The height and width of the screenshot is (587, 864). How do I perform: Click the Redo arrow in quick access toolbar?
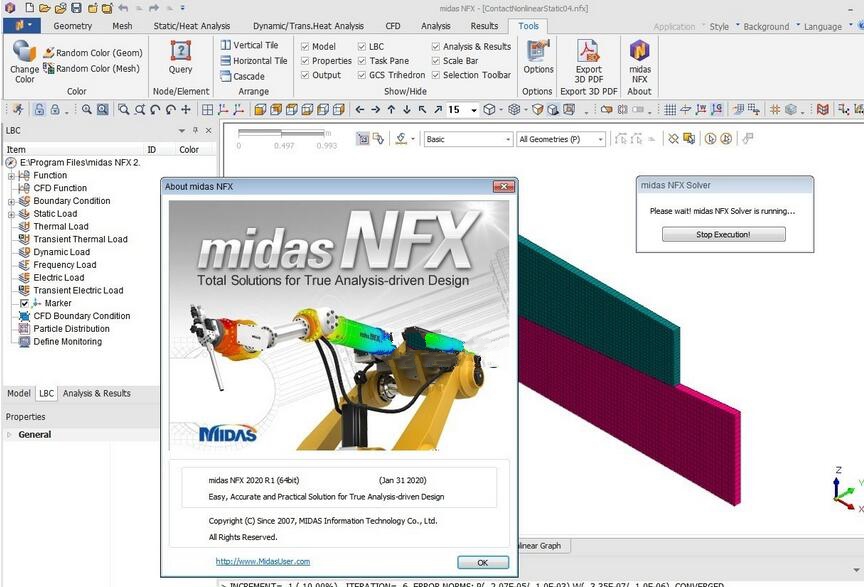154,8
